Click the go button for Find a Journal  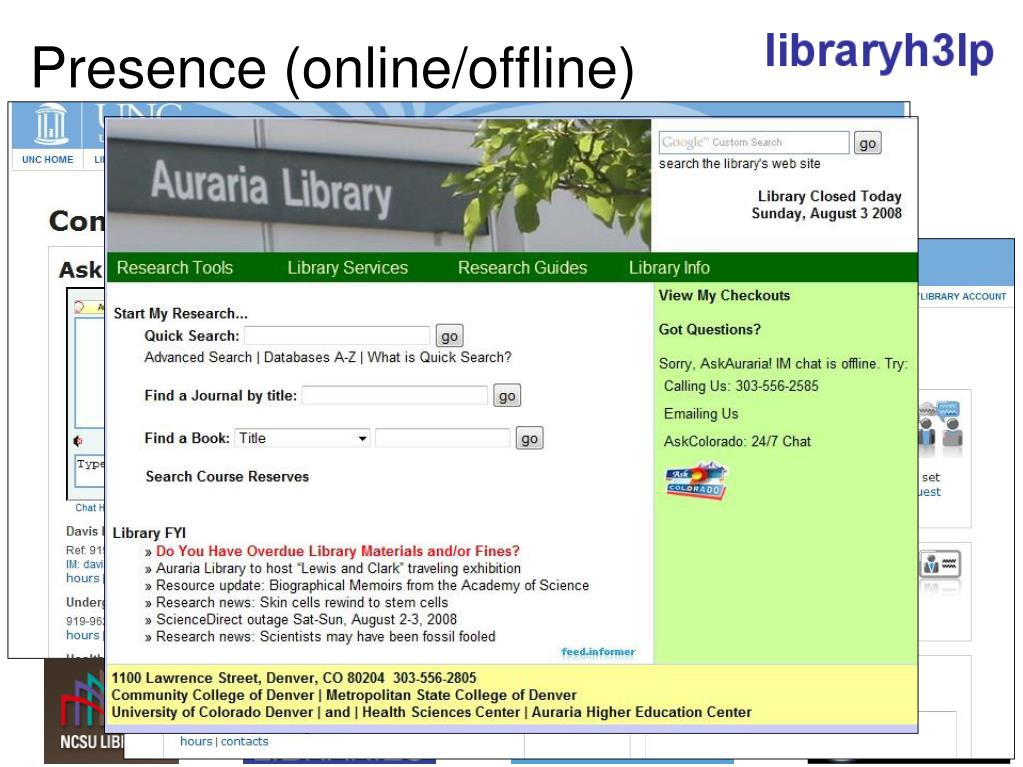pos(507,395)
